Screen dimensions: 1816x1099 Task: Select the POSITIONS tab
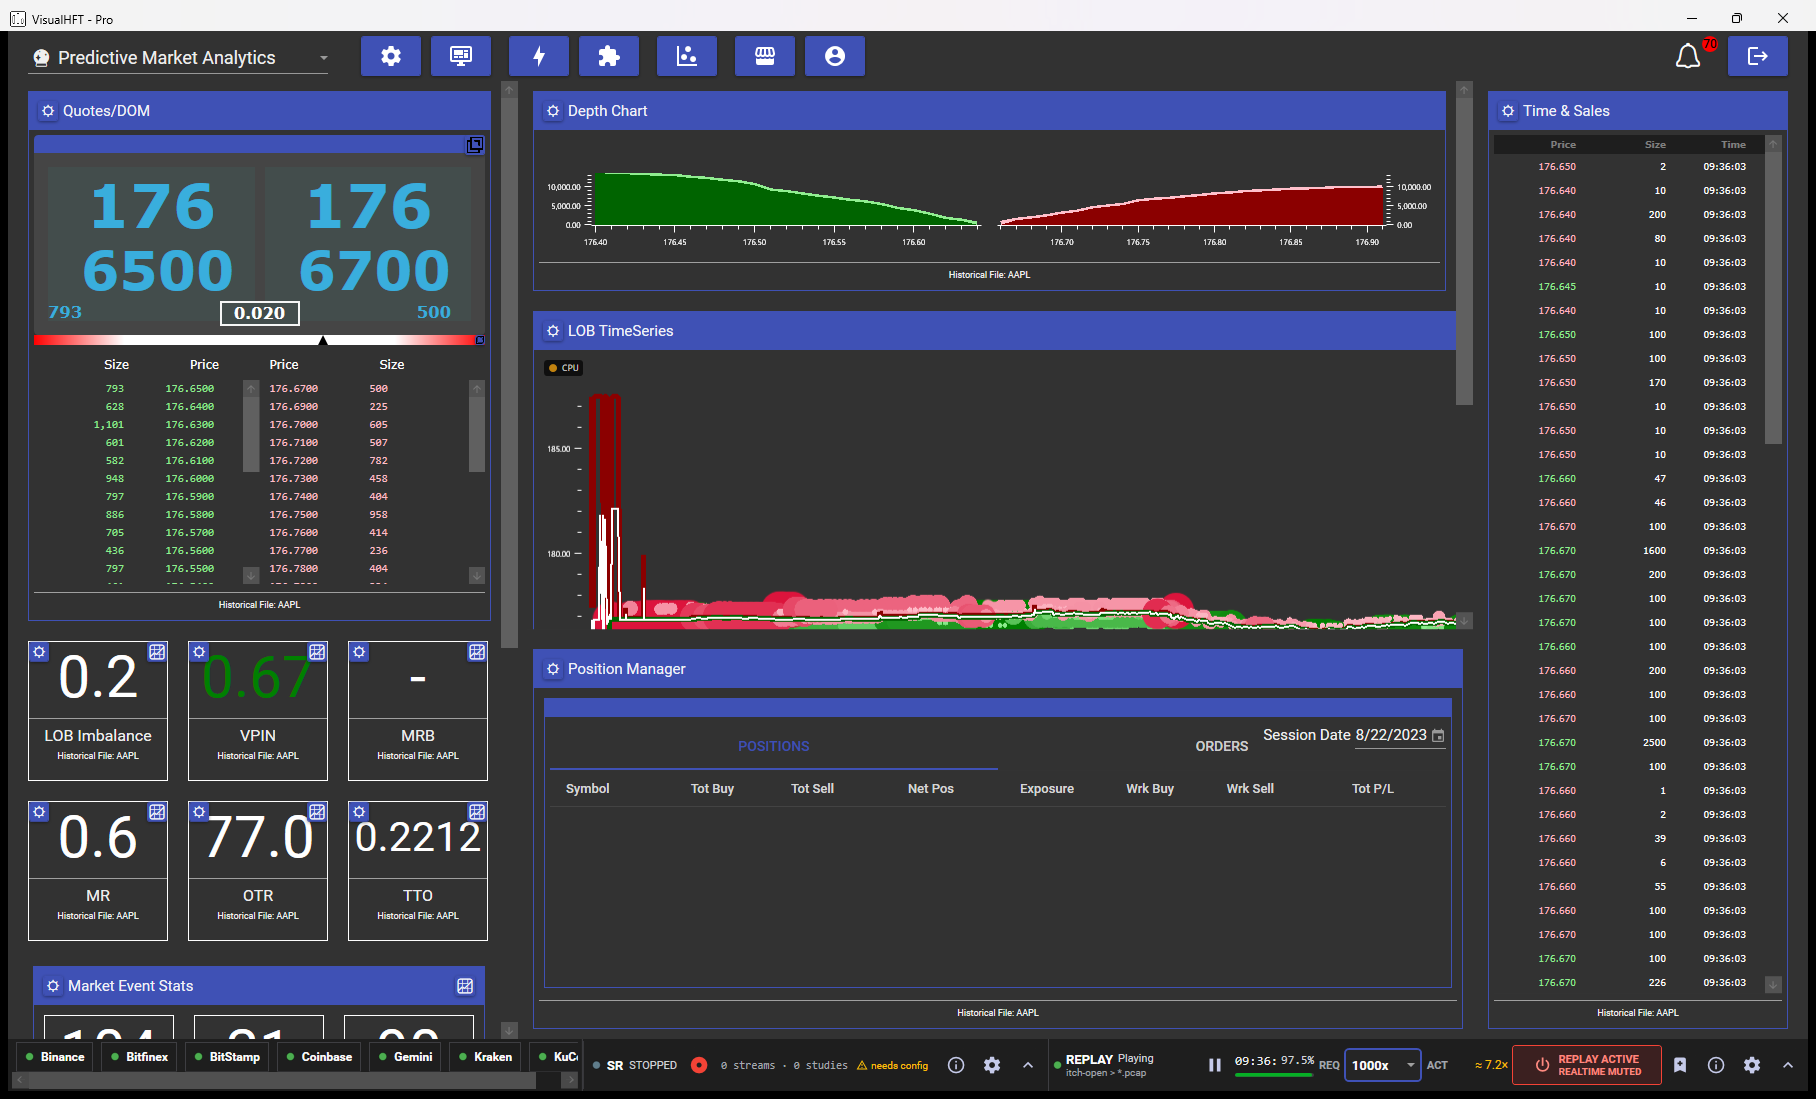[x=774, y=746]
